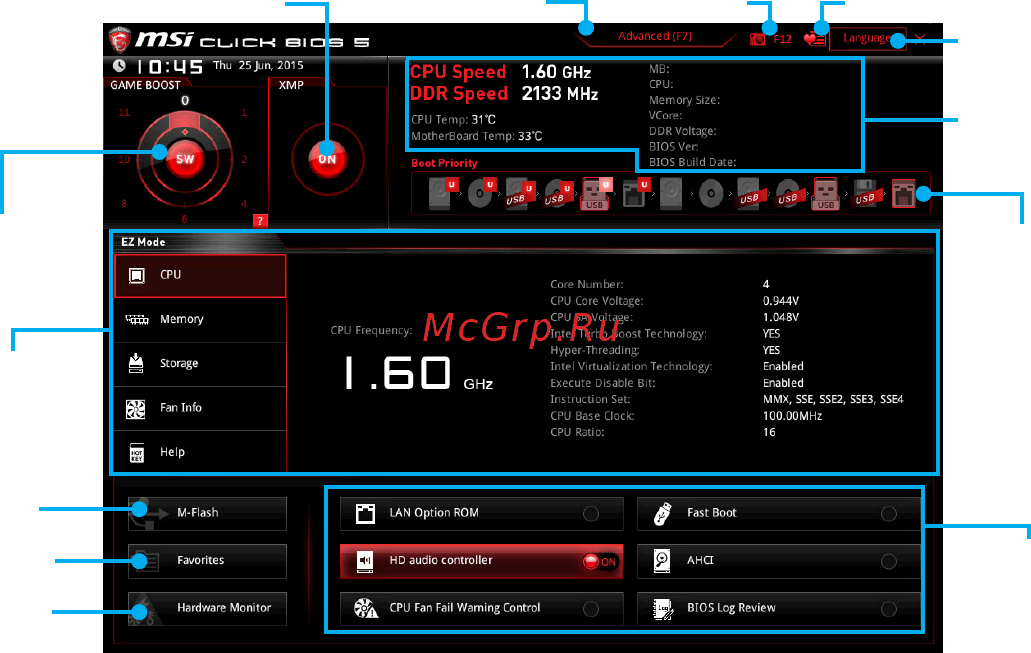Open the Favorites button at bottom left

pyautogui.click(x=207, y=561)
